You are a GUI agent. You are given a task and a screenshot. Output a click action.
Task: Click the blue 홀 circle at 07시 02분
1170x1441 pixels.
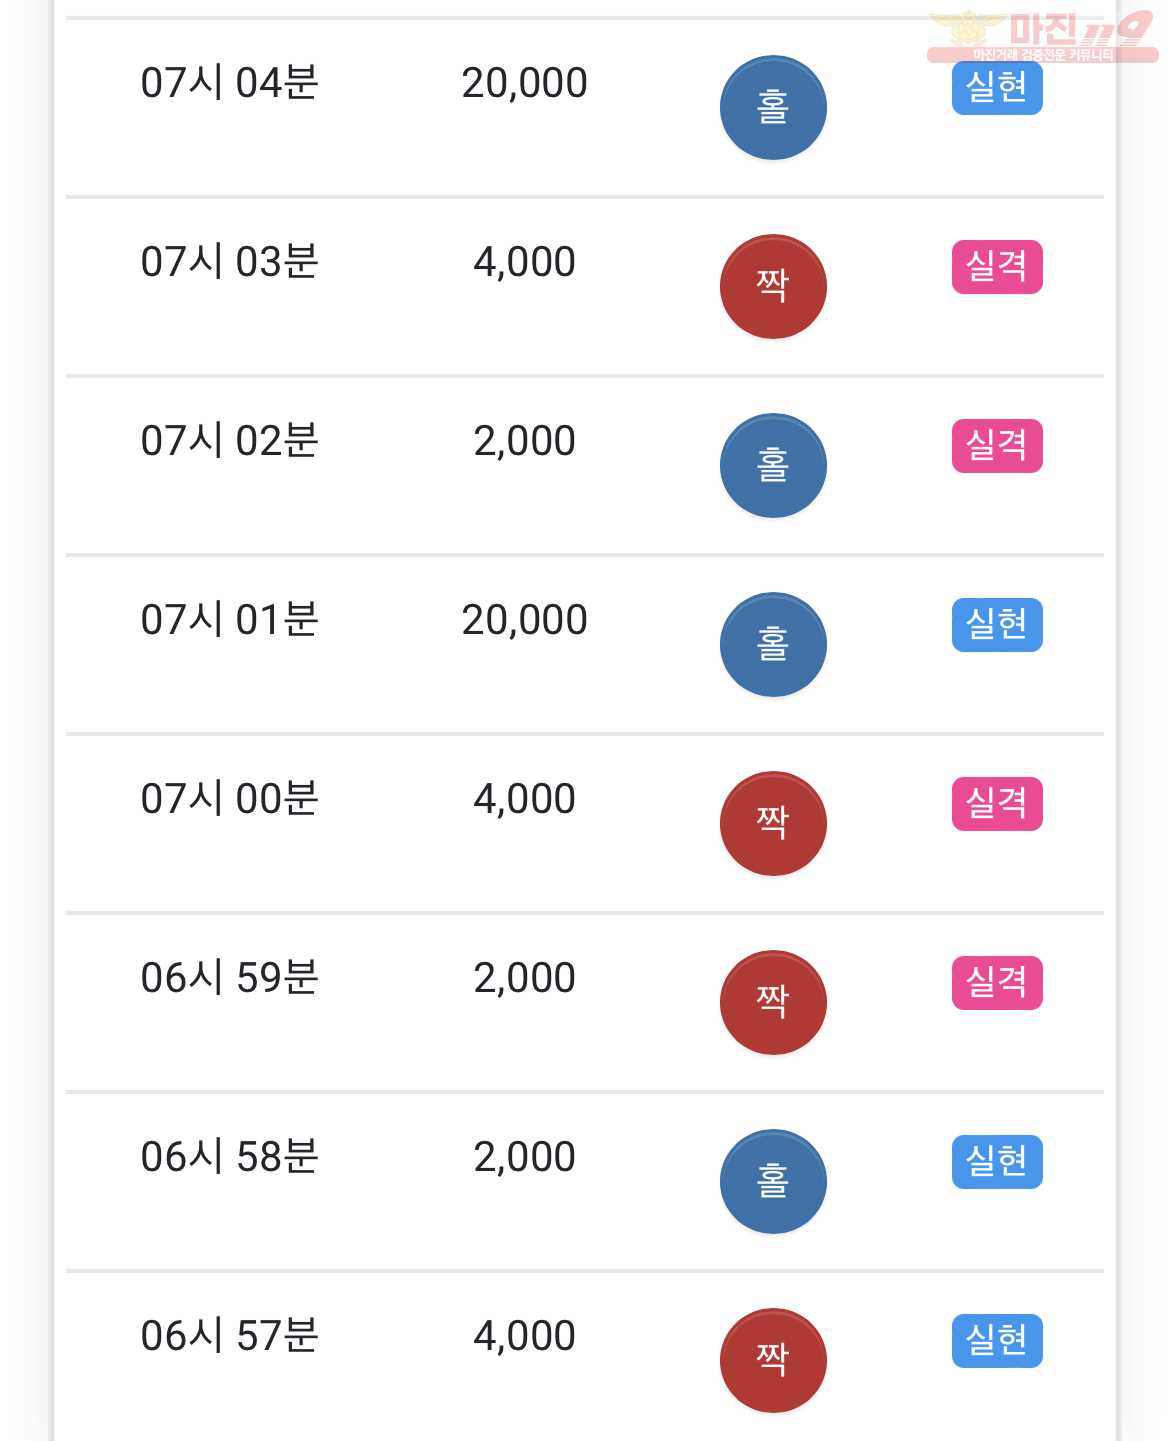(x=773, y=465)
